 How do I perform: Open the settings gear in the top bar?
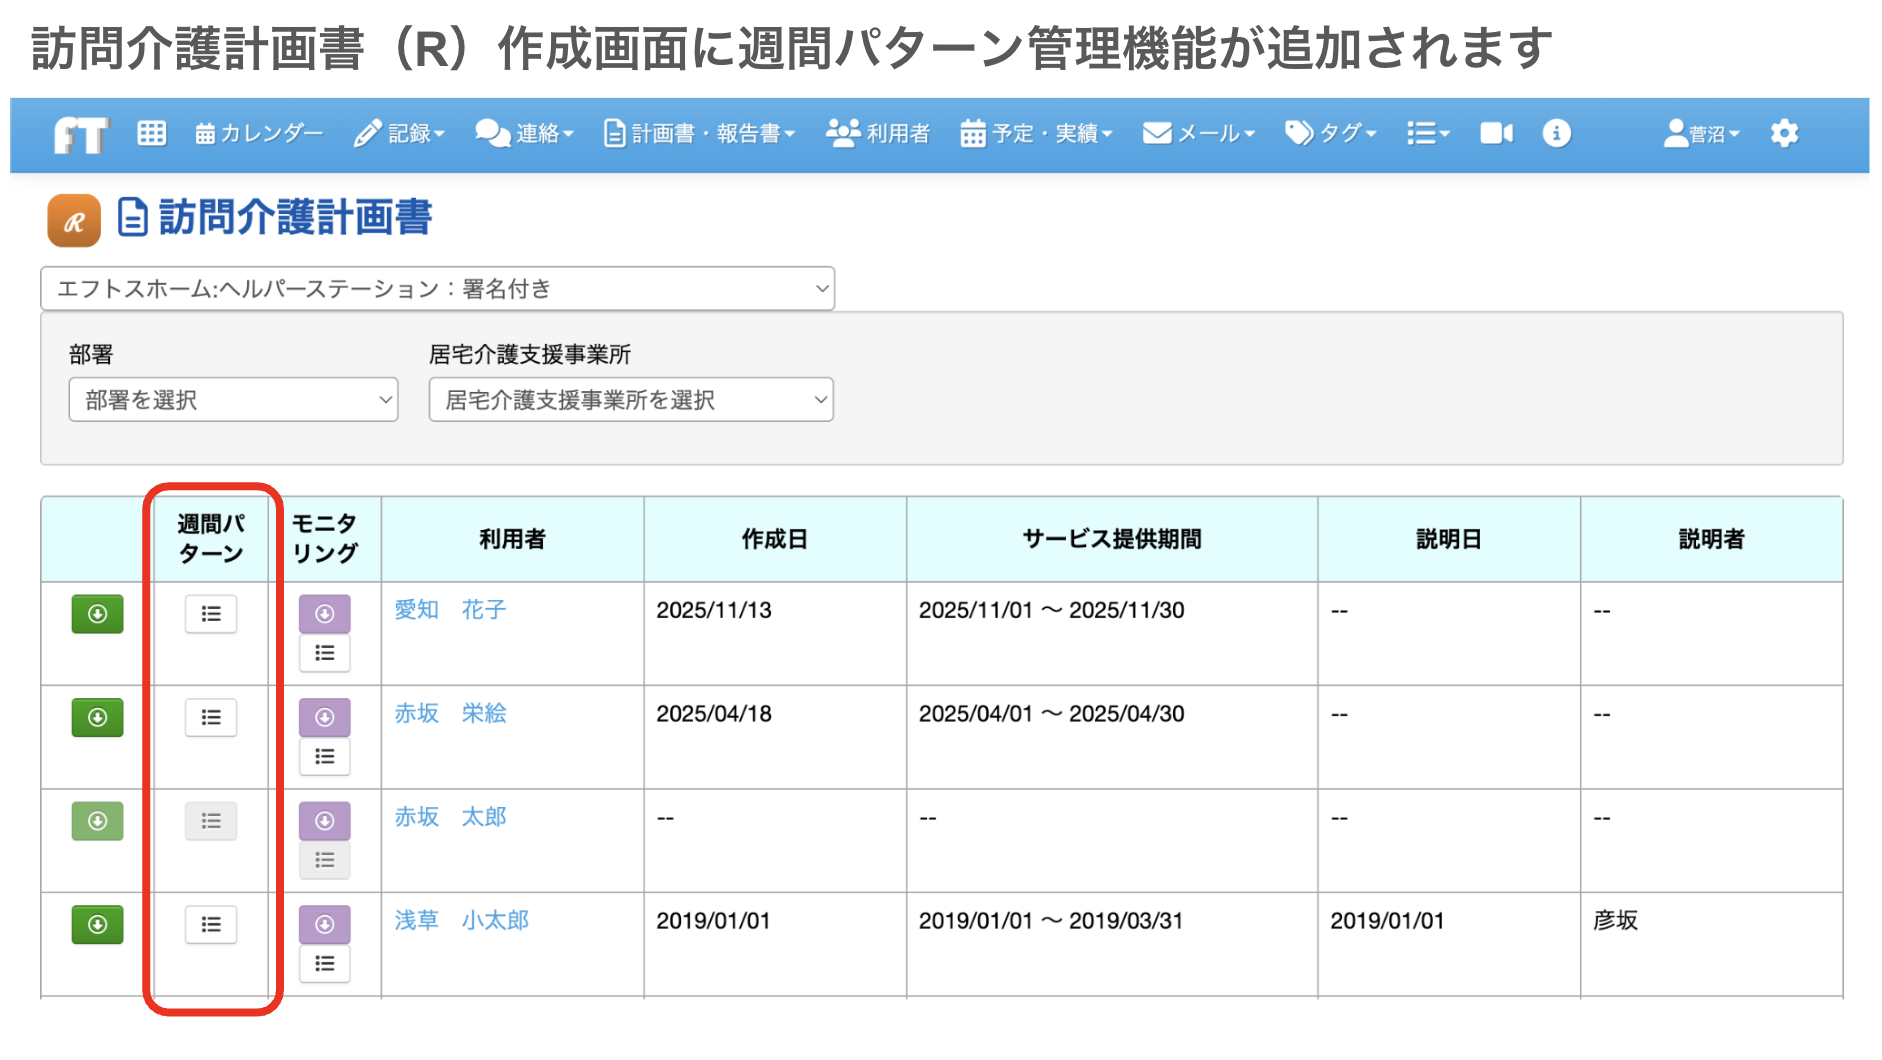point(1784,133)
